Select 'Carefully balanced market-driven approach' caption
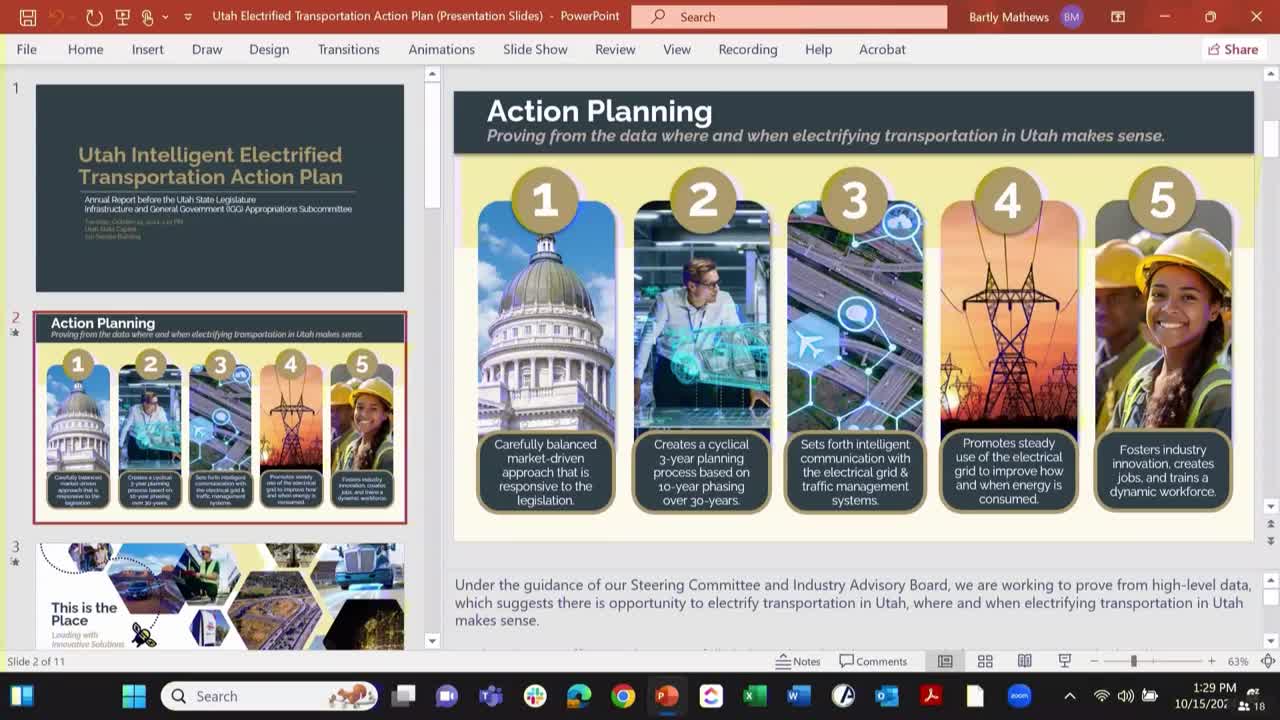This screenshot has width=1280, height=720. click(545, 472)
